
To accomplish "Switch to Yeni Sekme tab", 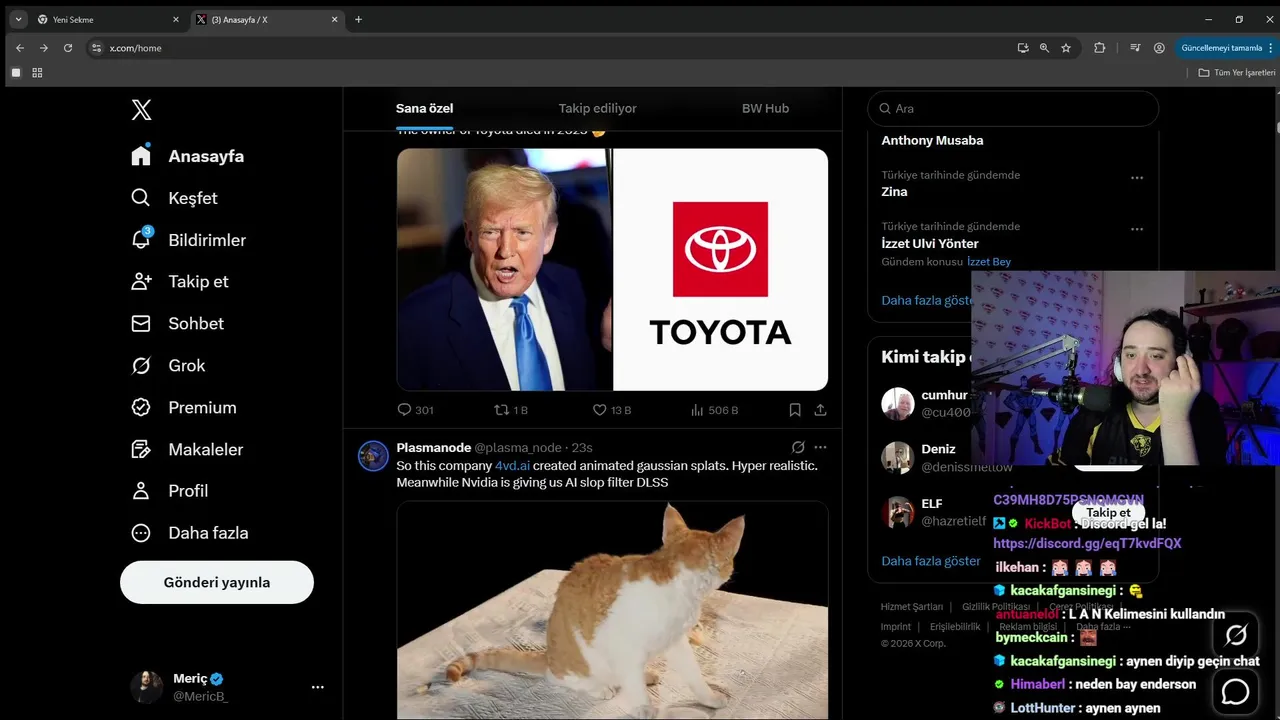I will click(106, 19).
